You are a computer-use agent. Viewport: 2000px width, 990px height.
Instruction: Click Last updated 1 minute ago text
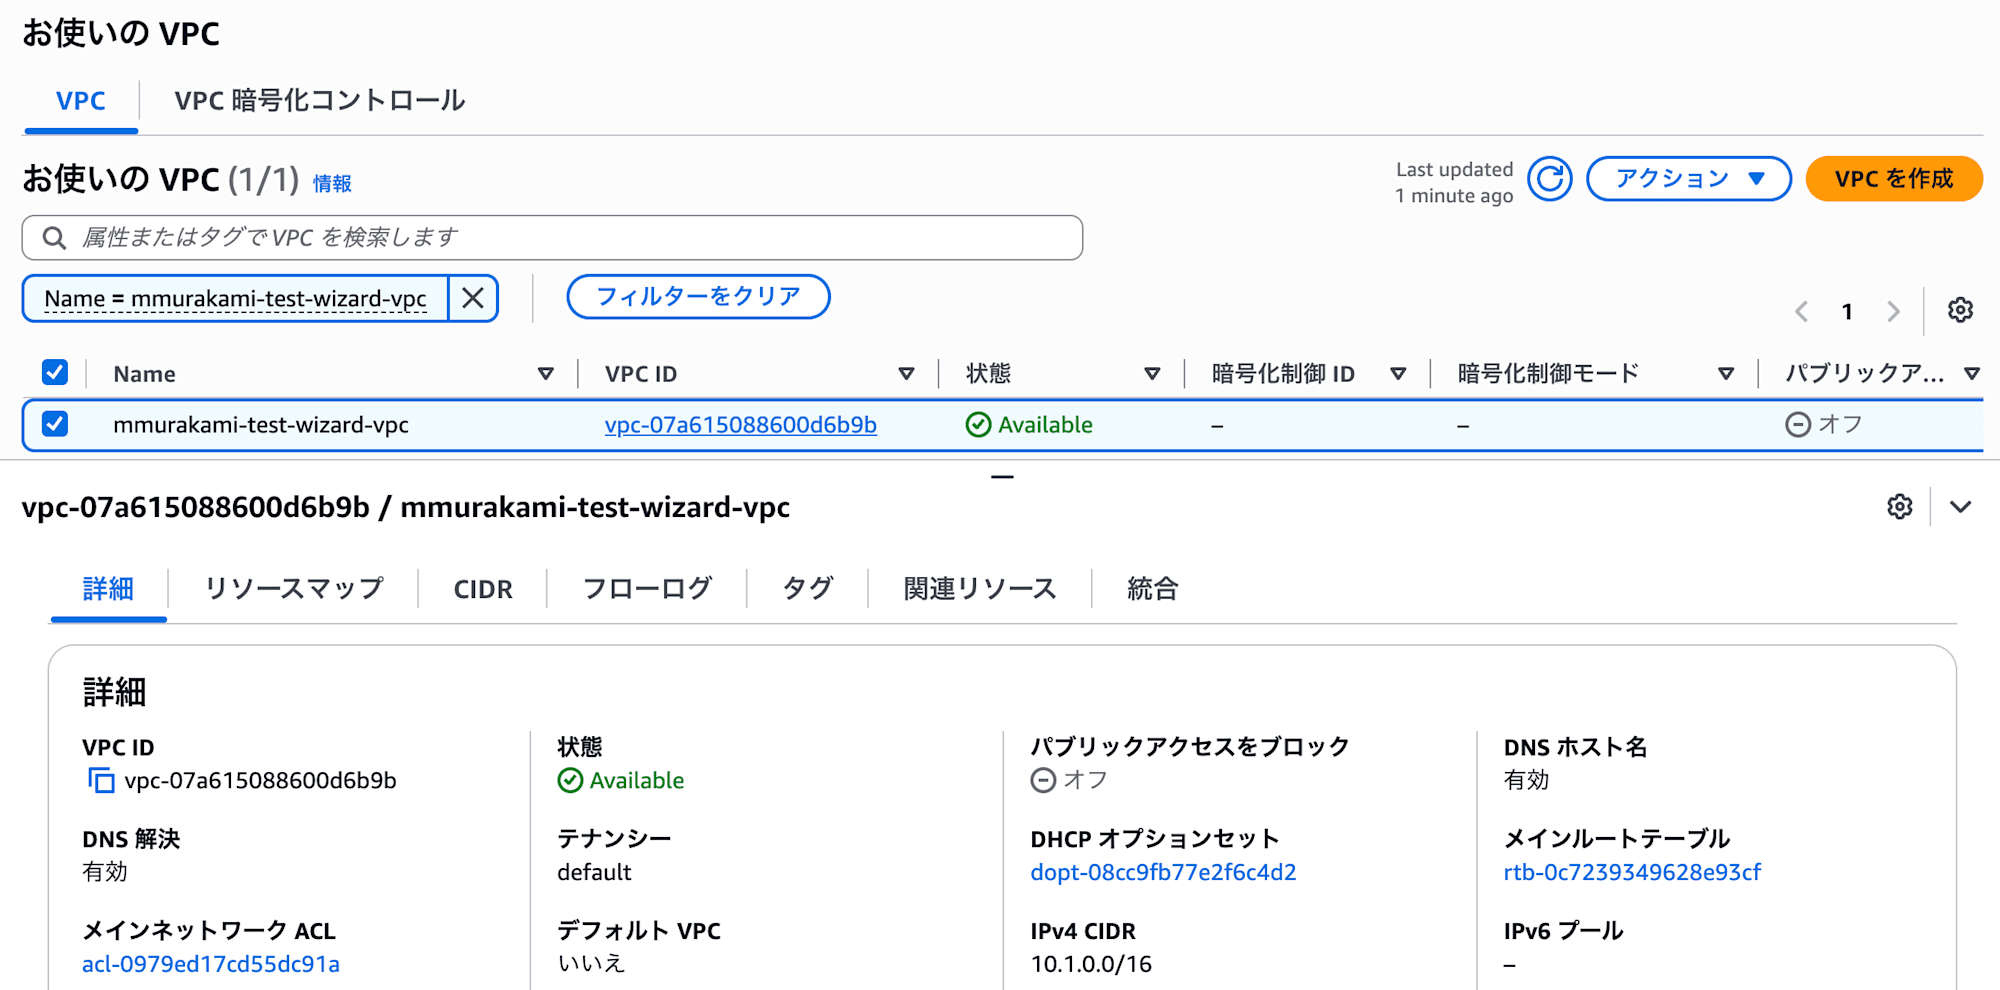coord(1454,182)
